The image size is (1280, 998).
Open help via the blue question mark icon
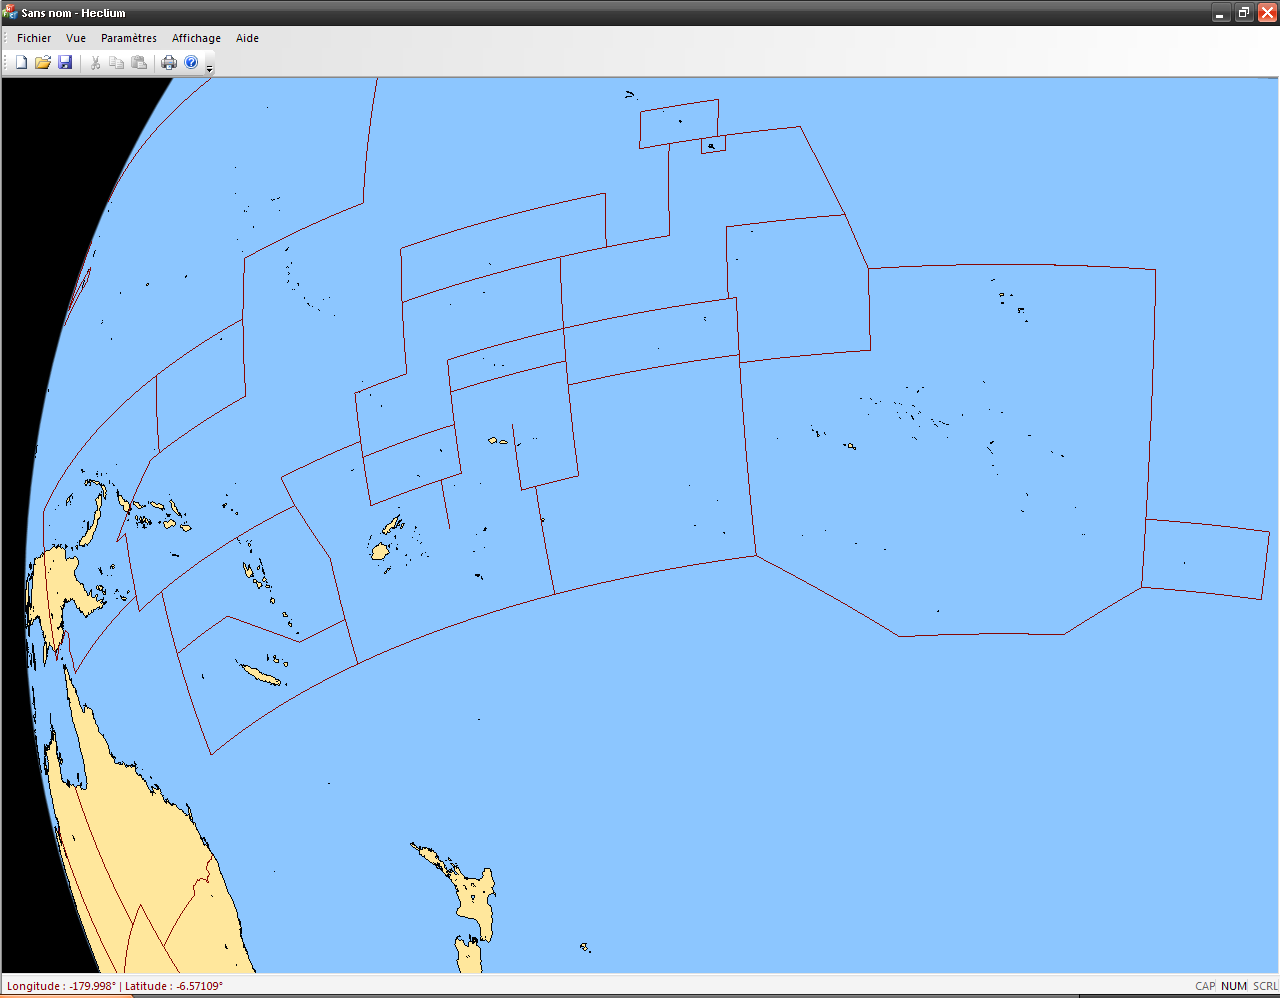[191, 63]
